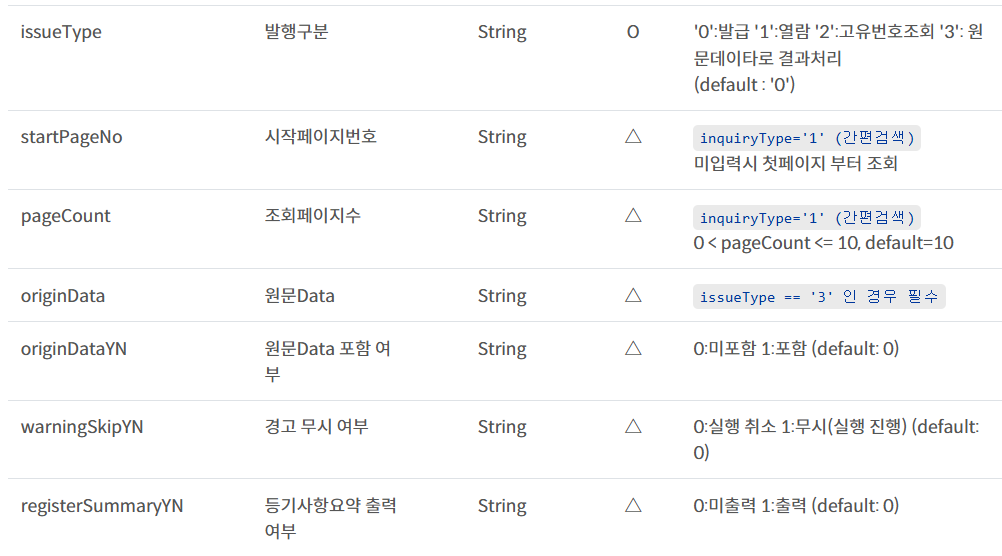Click the issueType == '3' code snippet
This screenshot has width=1002, height=556.
pos(819,297)
